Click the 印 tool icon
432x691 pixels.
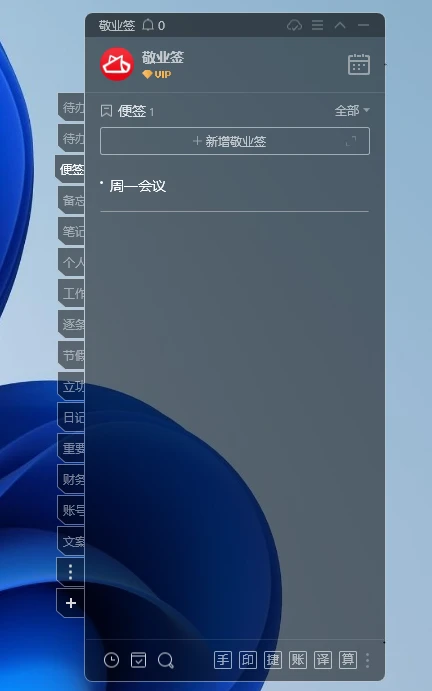[248, 660]
